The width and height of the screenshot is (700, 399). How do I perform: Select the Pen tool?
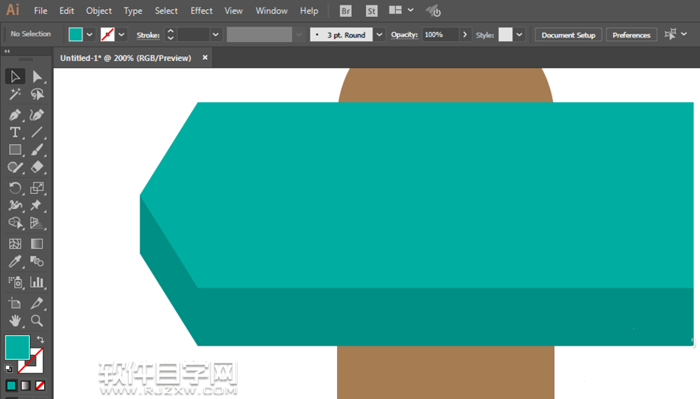[15, 115]
